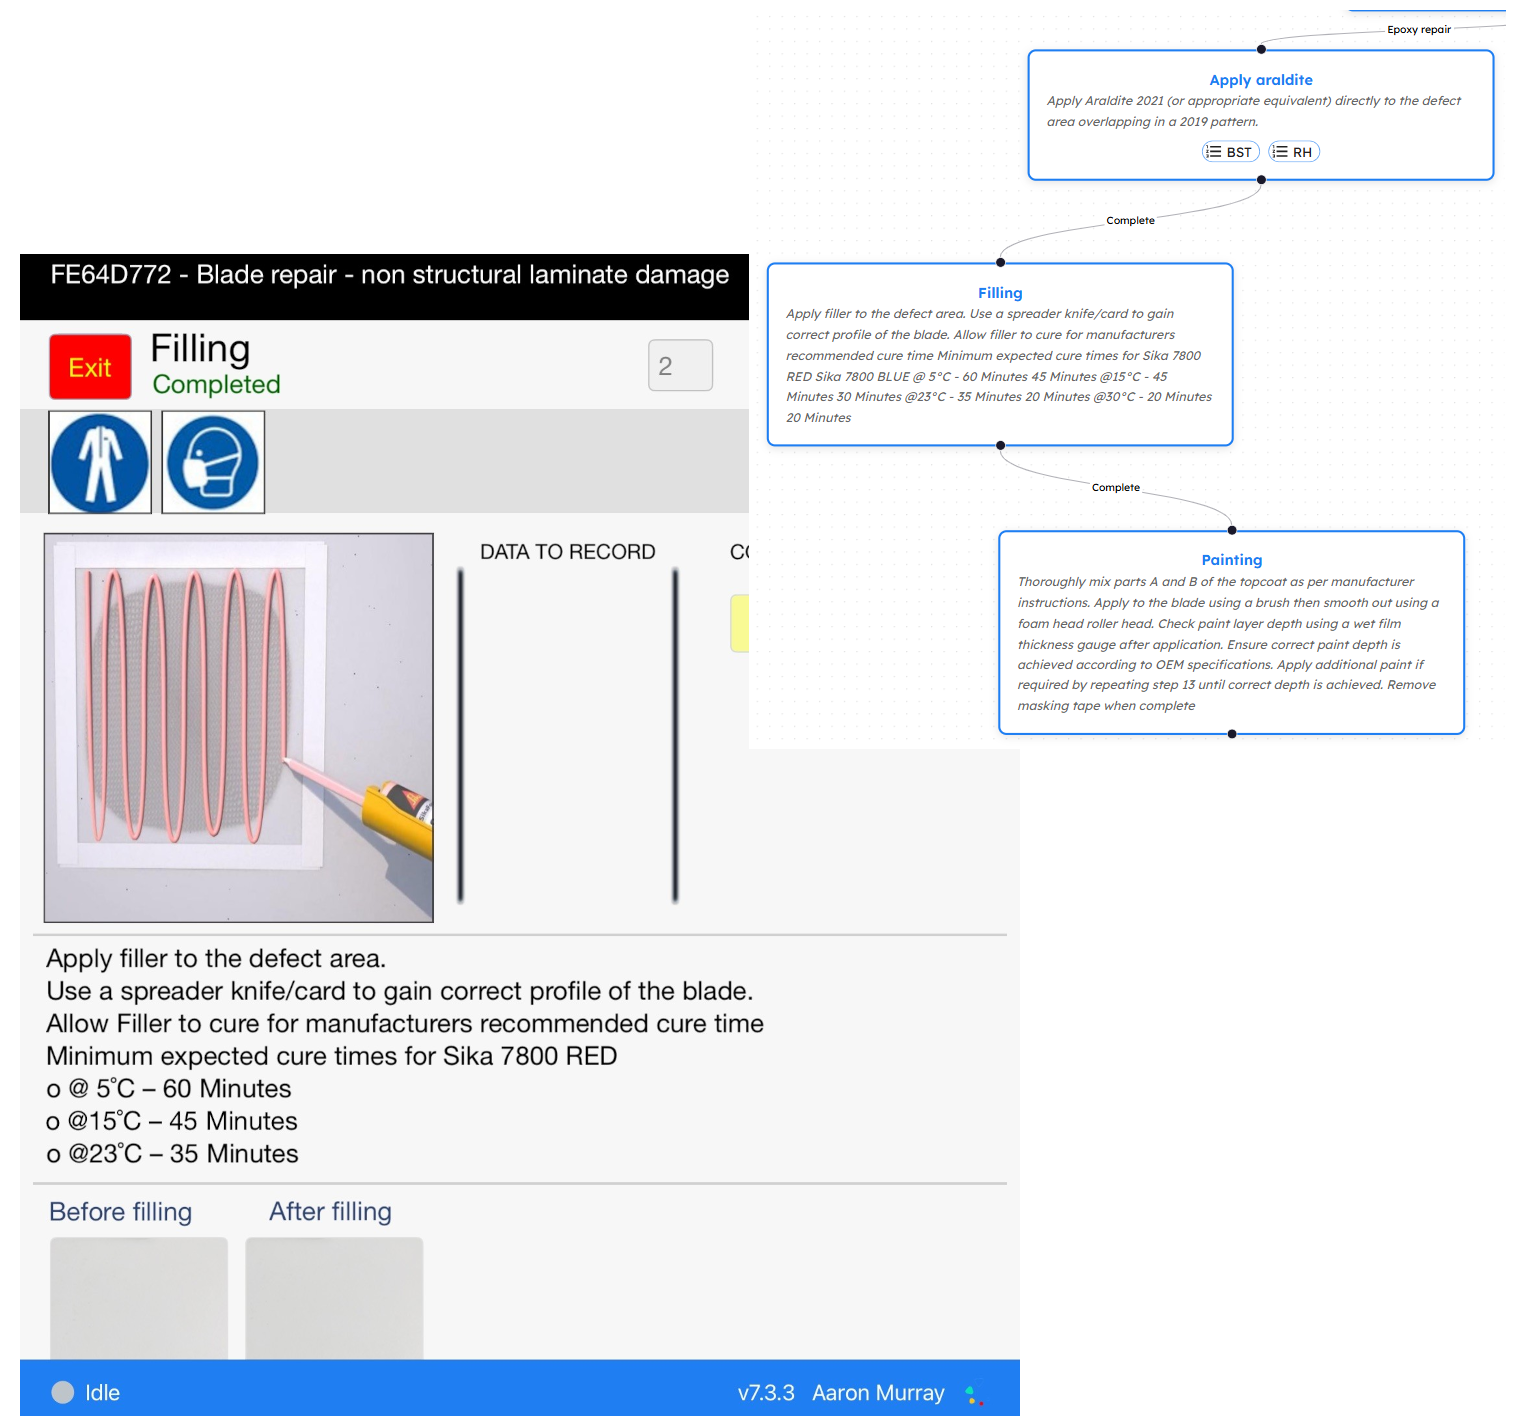
Task: Click the BST list tag
Action: [1230, 152]
